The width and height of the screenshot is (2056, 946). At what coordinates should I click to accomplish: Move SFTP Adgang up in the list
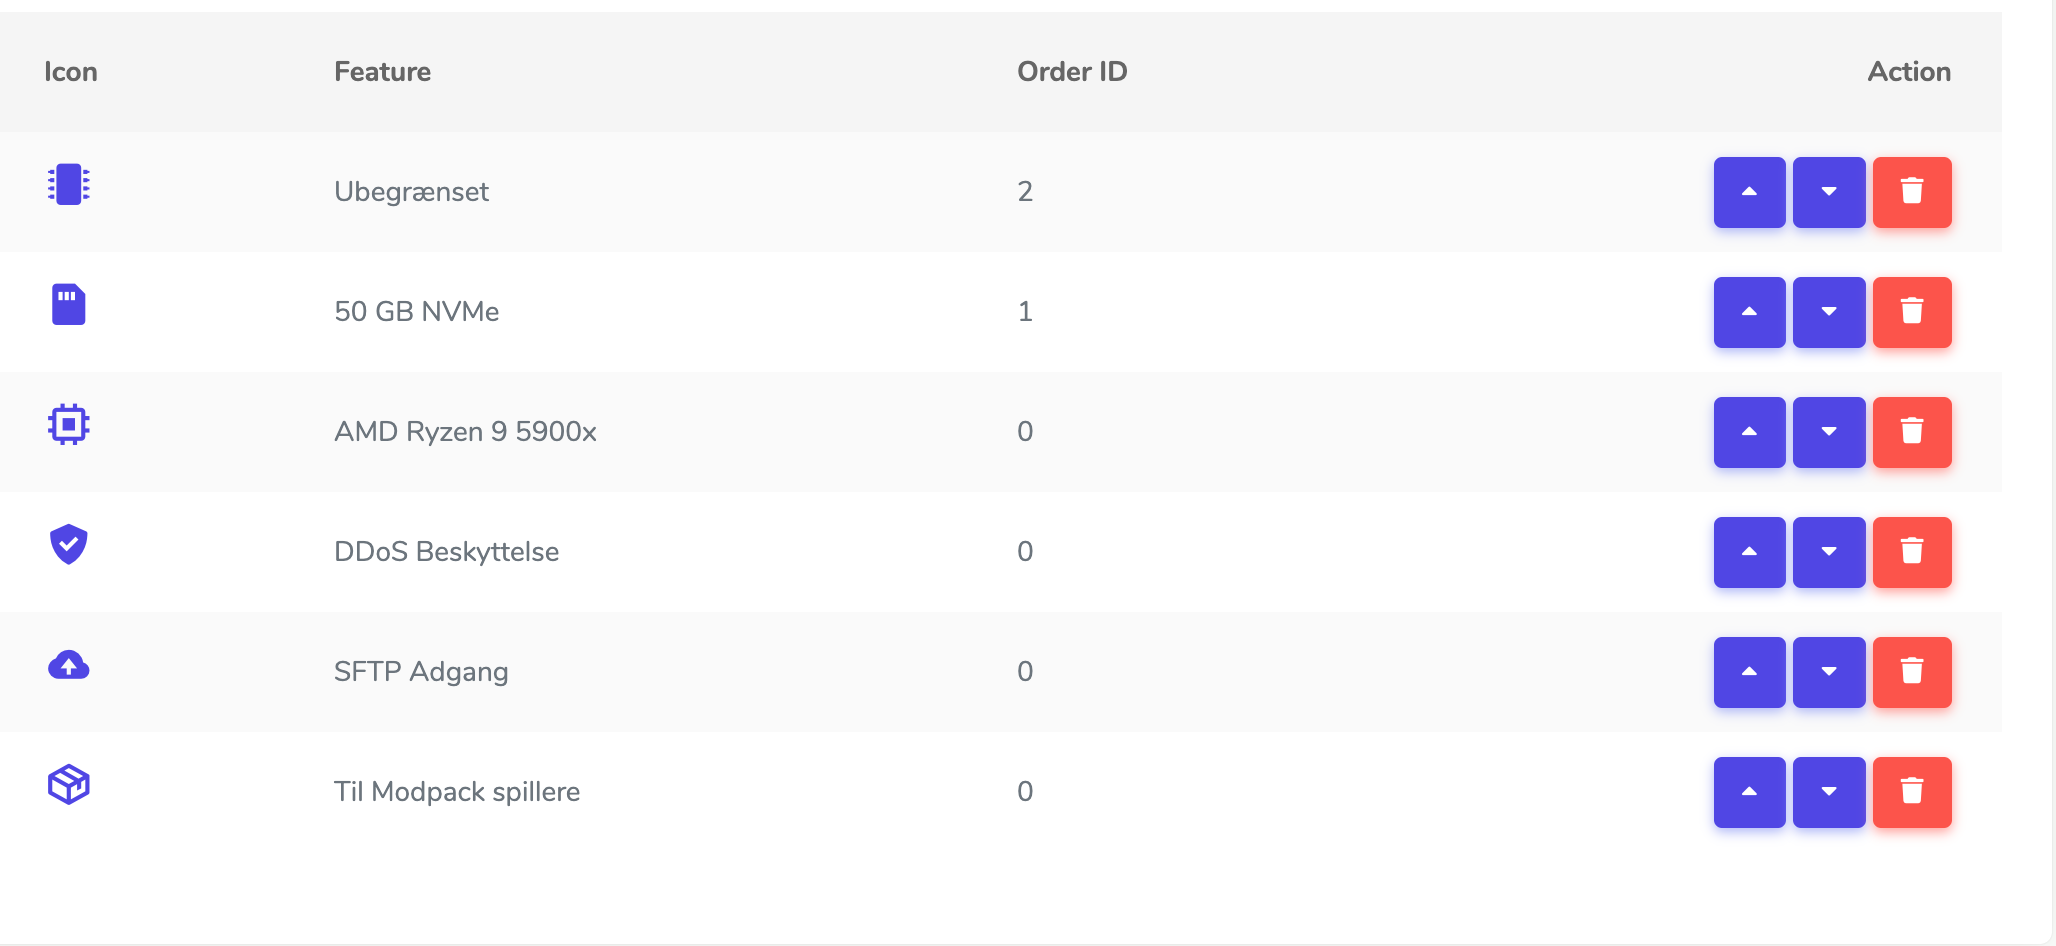[x=1748, y=672]
